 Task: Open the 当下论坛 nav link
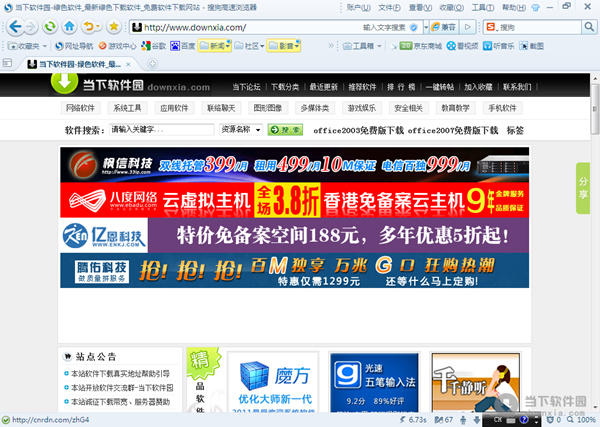pos(246,87)
